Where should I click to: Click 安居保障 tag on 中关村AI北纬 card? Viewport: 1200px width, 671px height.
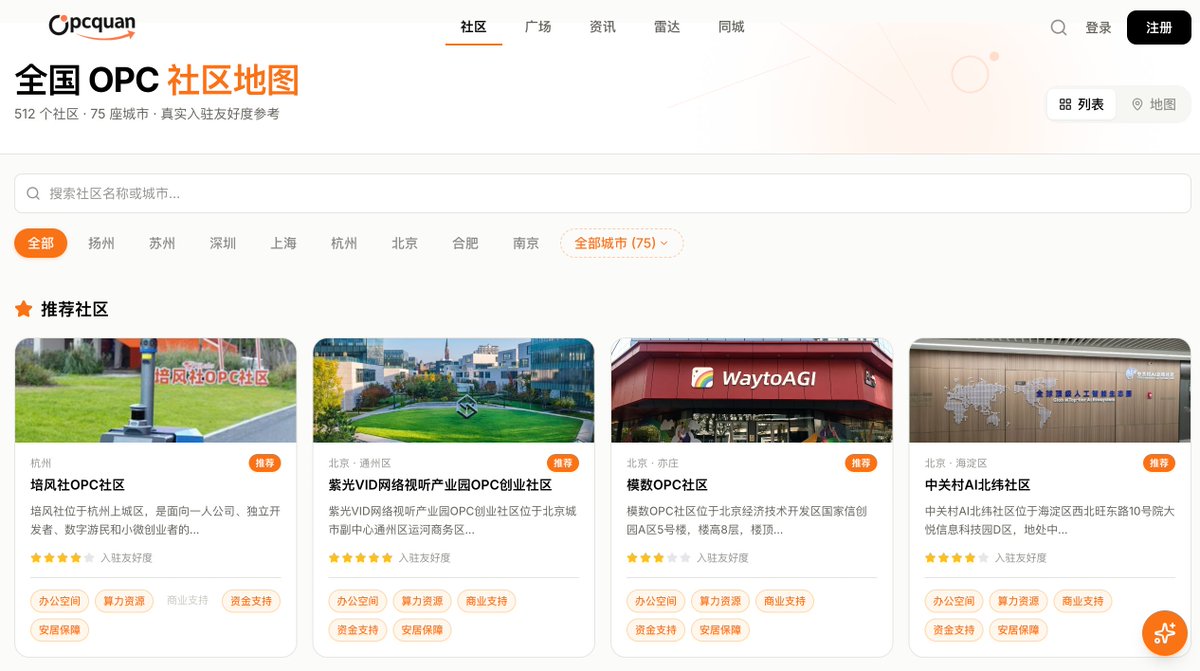[1018, 630]
